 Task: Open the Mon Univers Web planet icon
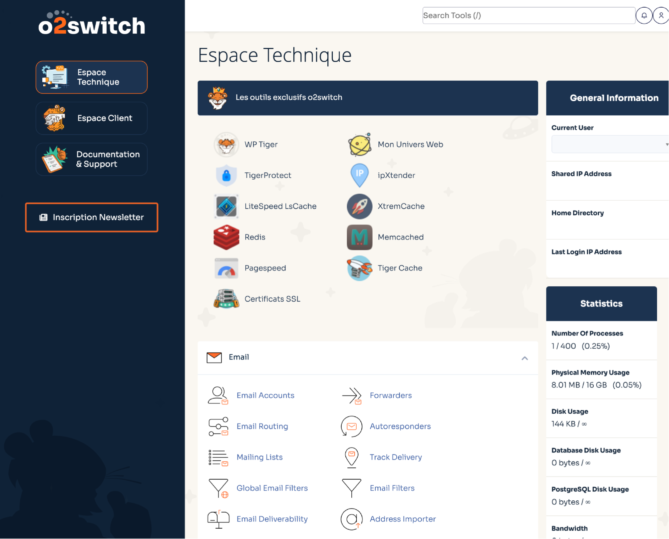[360, 145]
